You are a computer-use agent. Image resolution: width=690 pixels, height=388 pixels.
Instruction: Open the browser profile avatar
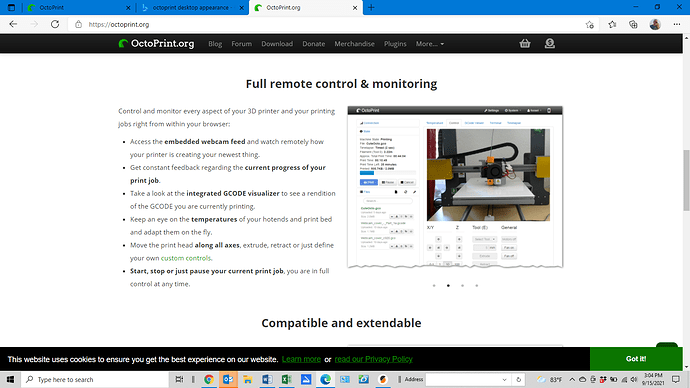655,25
